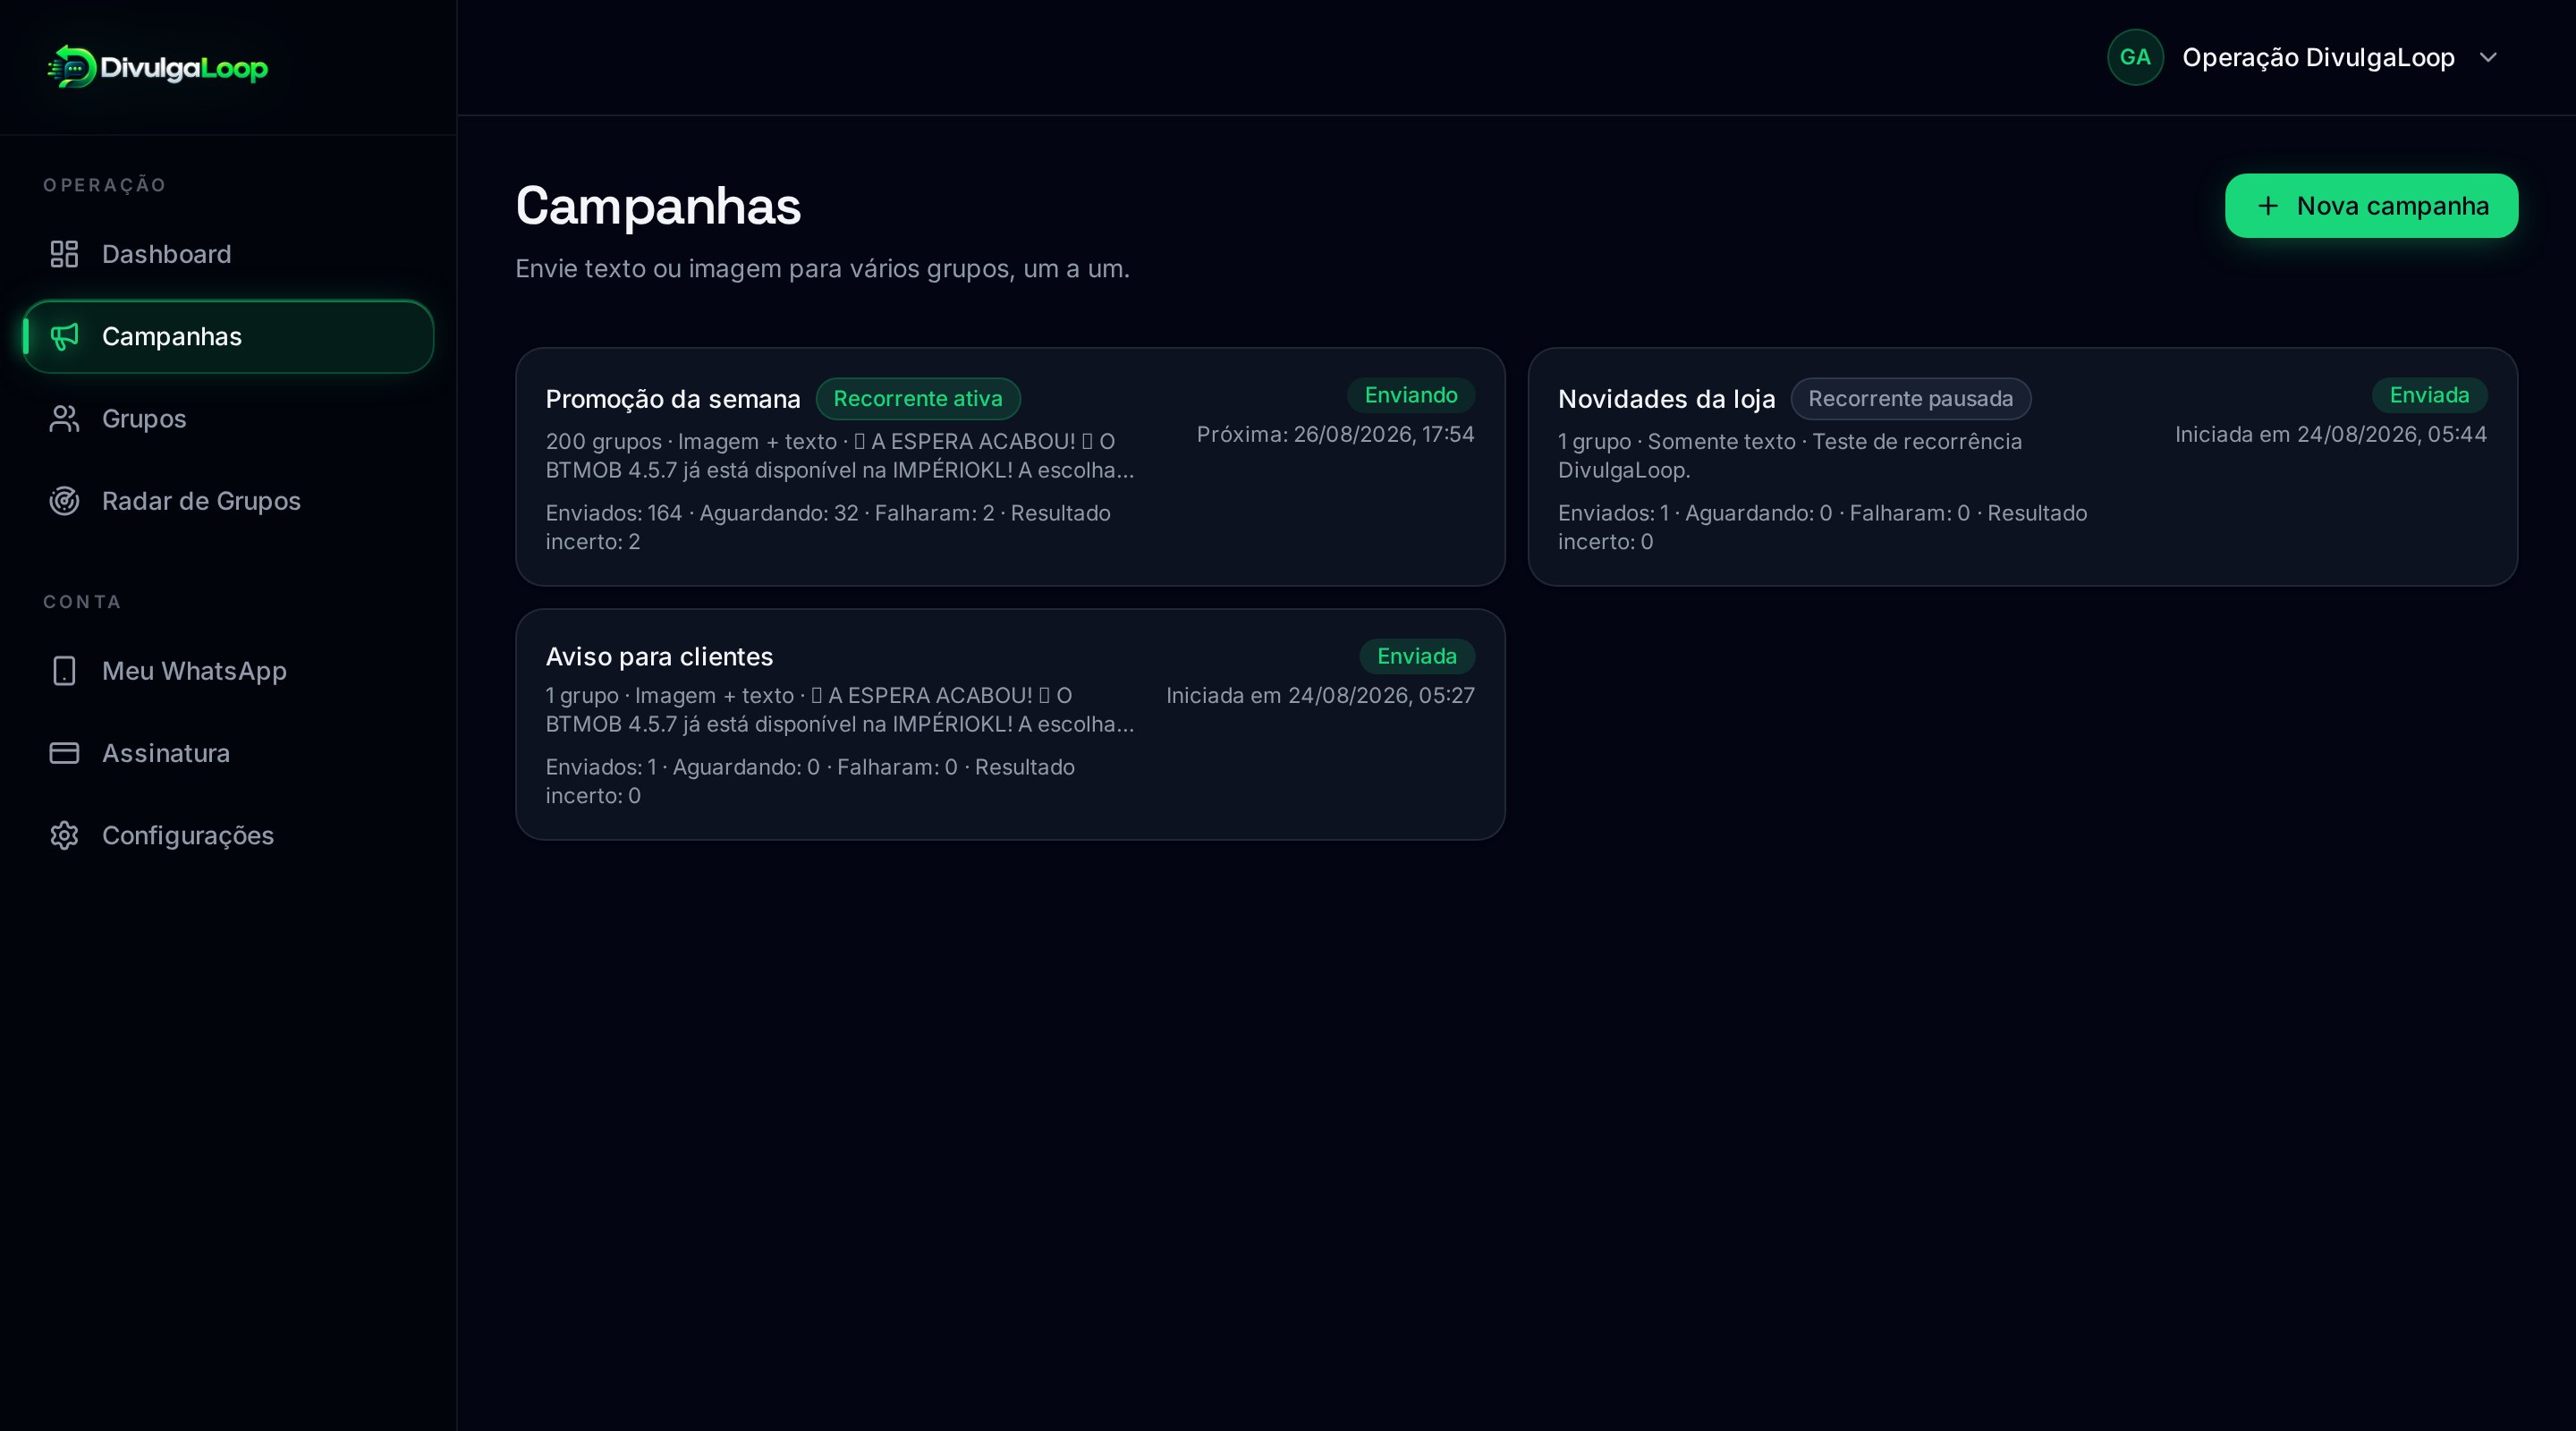The width and height of the screenshot is (2576, 1431).
Task: Click the Assinatura card icon
Action: [x=64, y=752]
